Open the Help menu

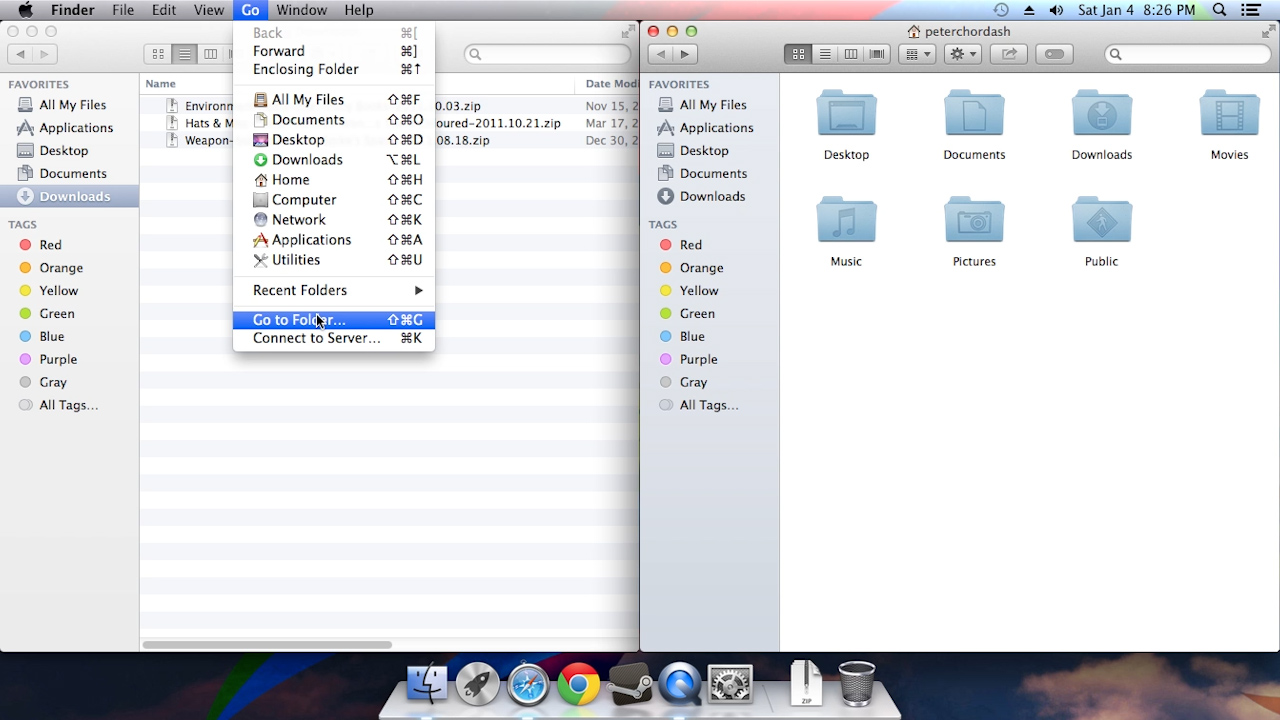click(358, 10)
